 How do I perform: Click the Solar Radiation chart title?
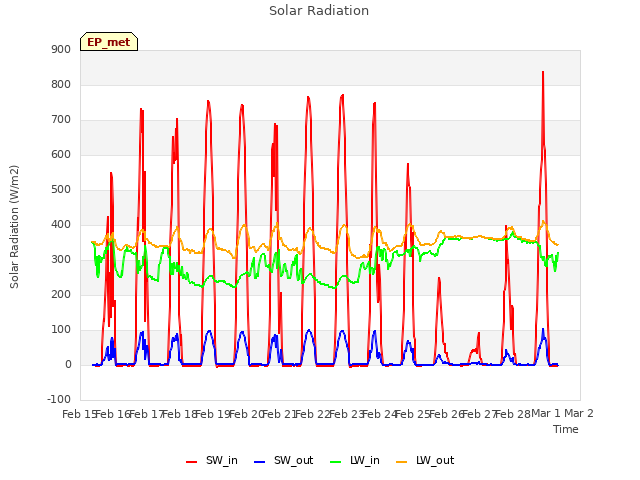click(x=319, y=11)
